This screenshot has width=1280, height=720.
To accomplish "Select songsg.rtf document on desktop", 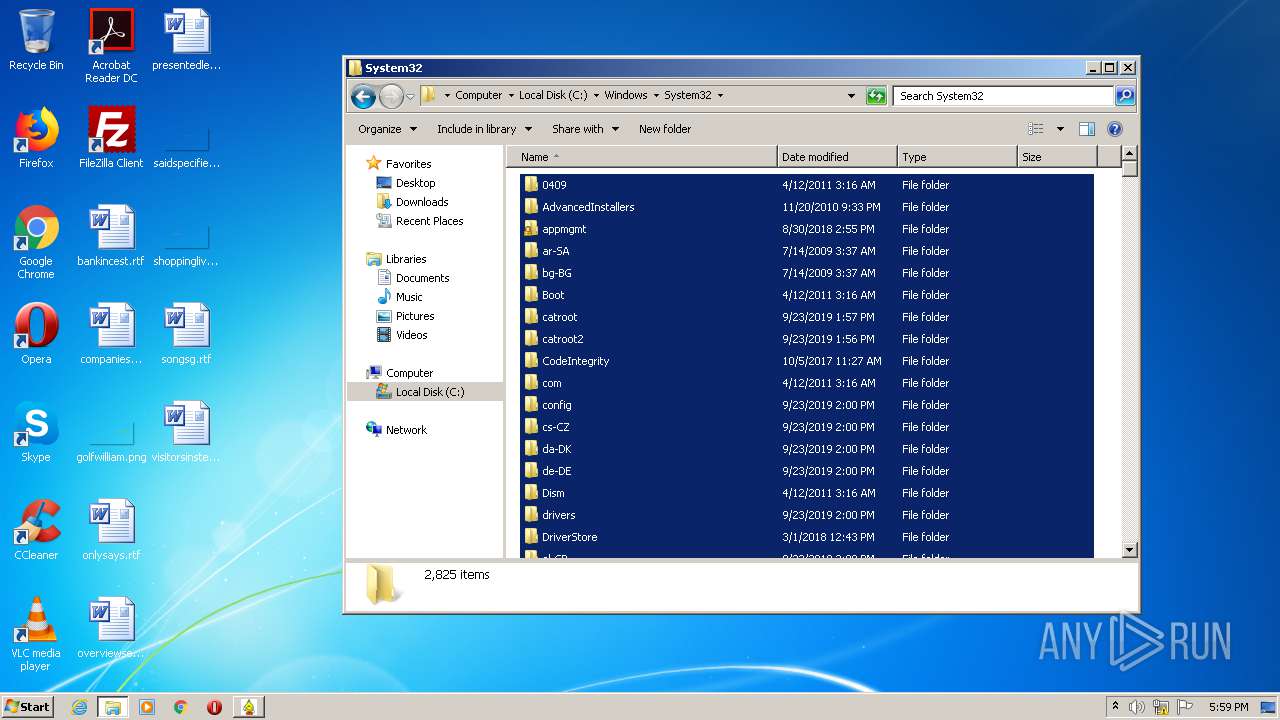I will pos(186,334).
